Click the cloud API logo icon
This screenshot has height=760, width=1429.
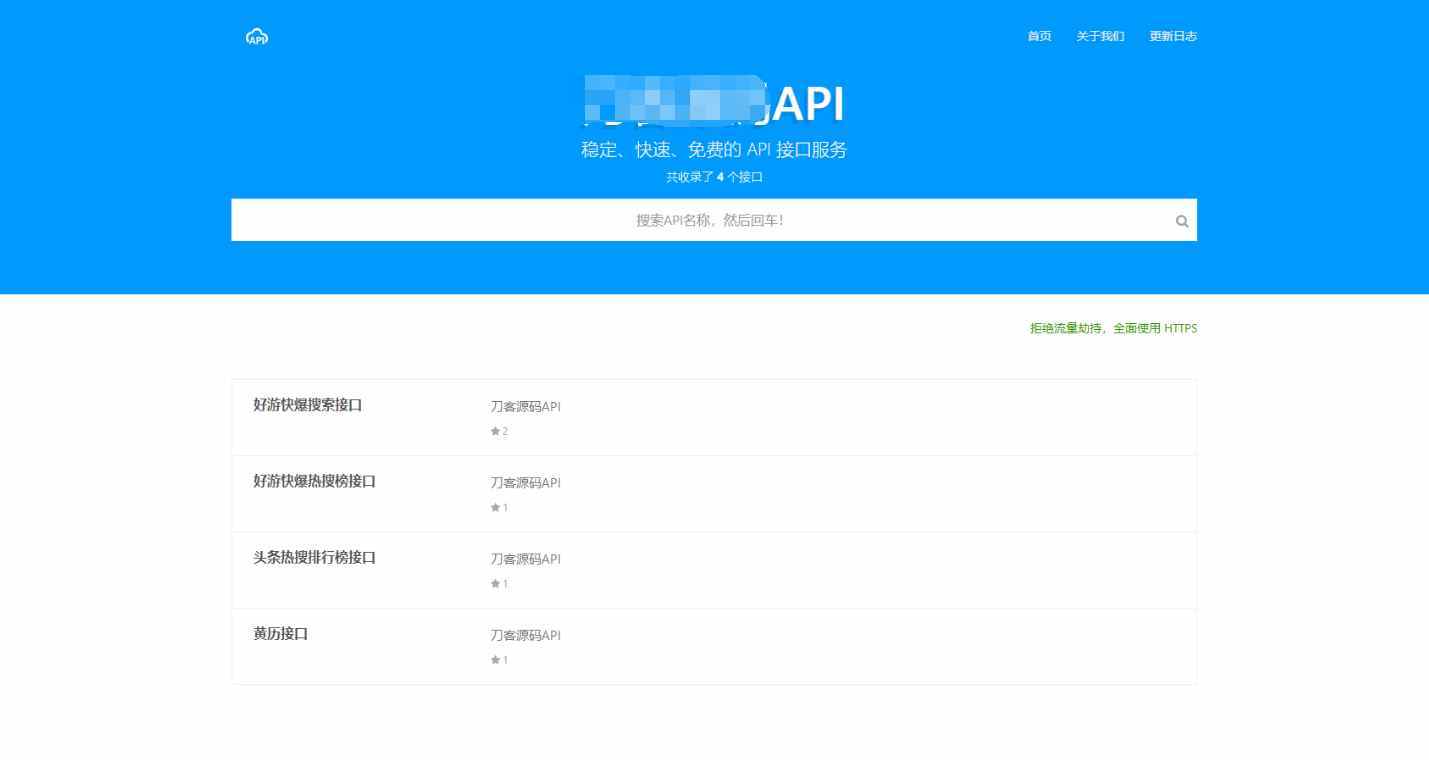[x=257, y=37]
